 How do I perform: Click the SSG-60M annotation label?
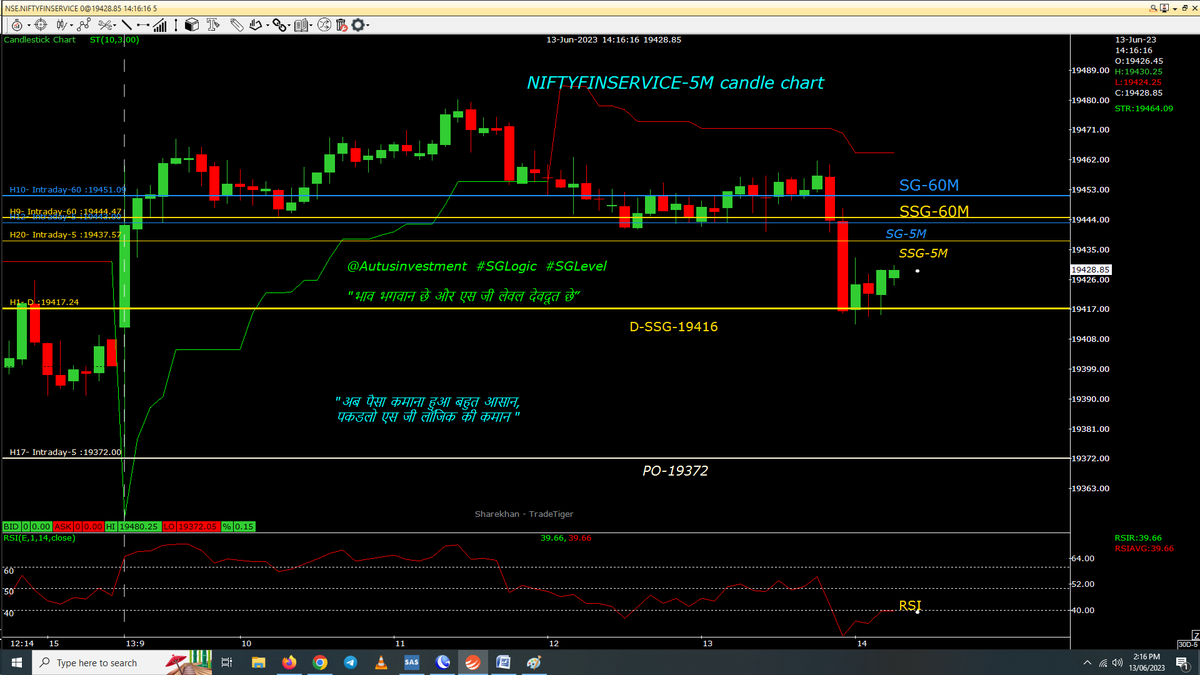[x=934, y=211]
